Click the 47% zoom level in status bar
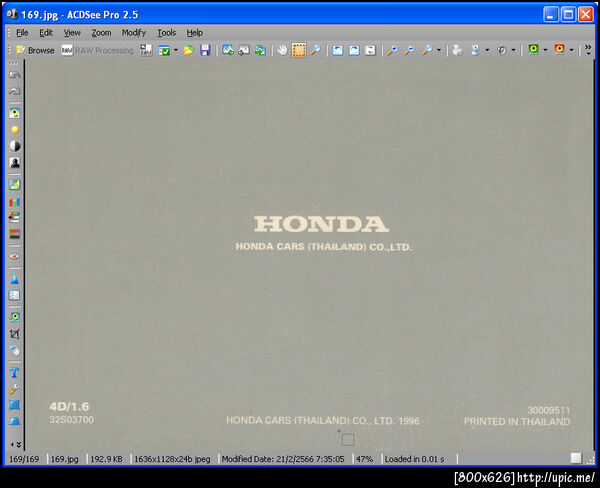The height and width of the screenshot is (488, 600). tap(365, 459)
